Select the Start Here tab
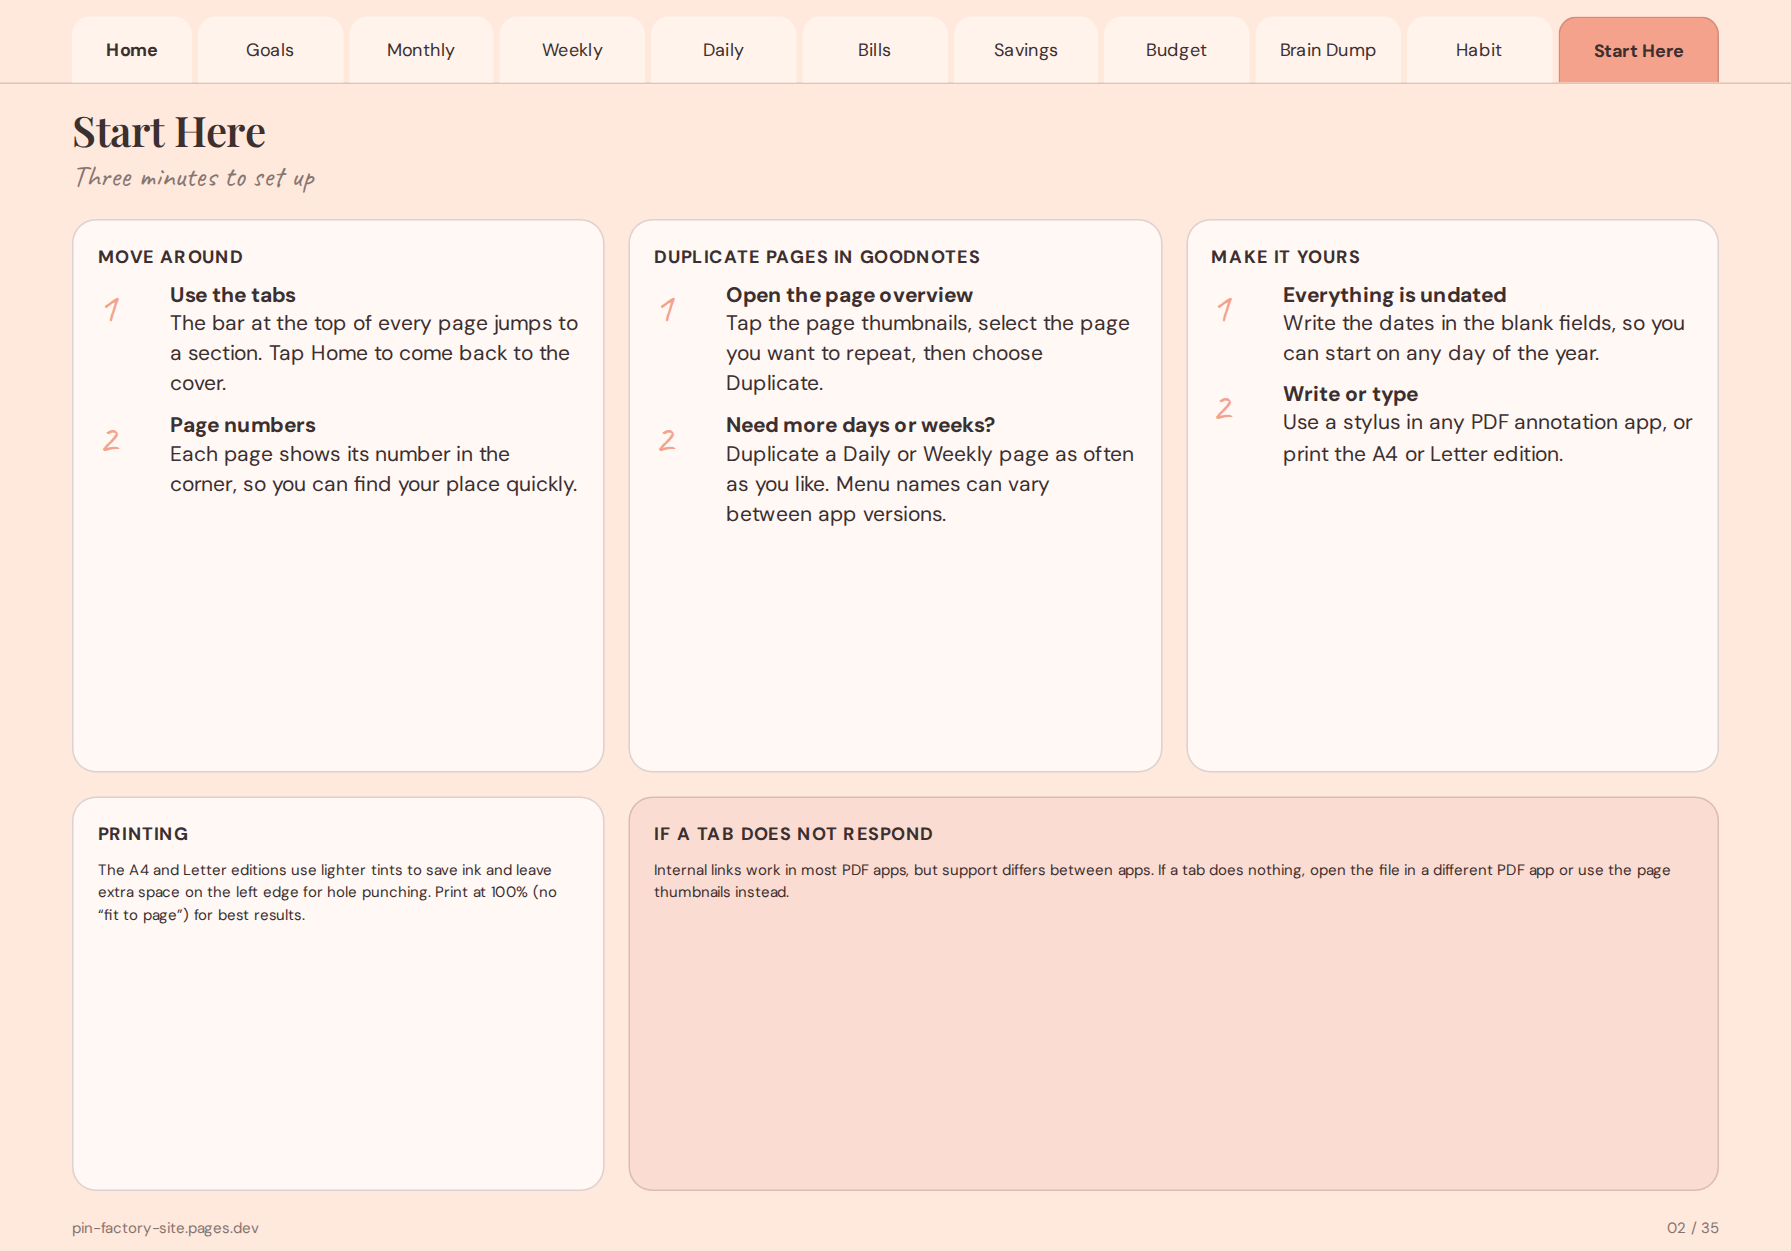 click(x=1638, y=50)
